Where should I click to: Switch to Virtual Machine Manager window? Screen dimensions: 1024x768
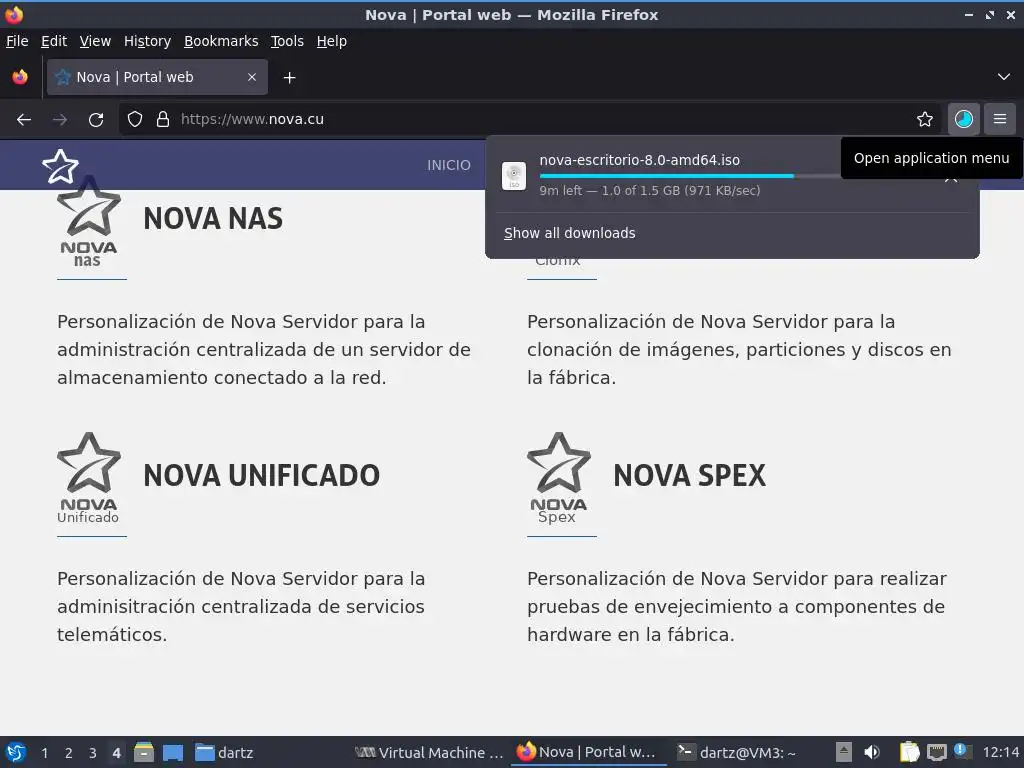pos(429,752)
